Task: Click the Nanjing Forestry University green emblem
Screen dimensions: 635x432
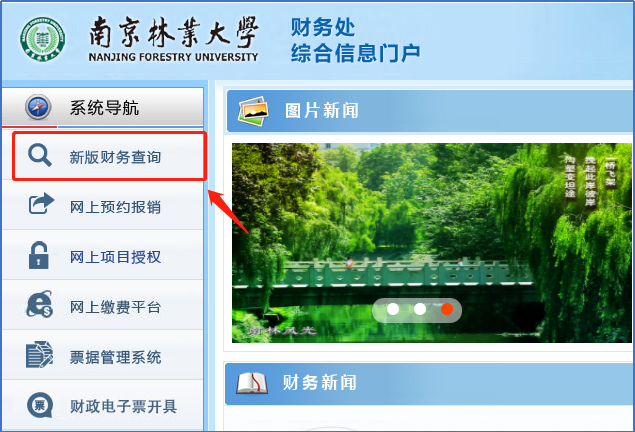Action: coord(43,39)
